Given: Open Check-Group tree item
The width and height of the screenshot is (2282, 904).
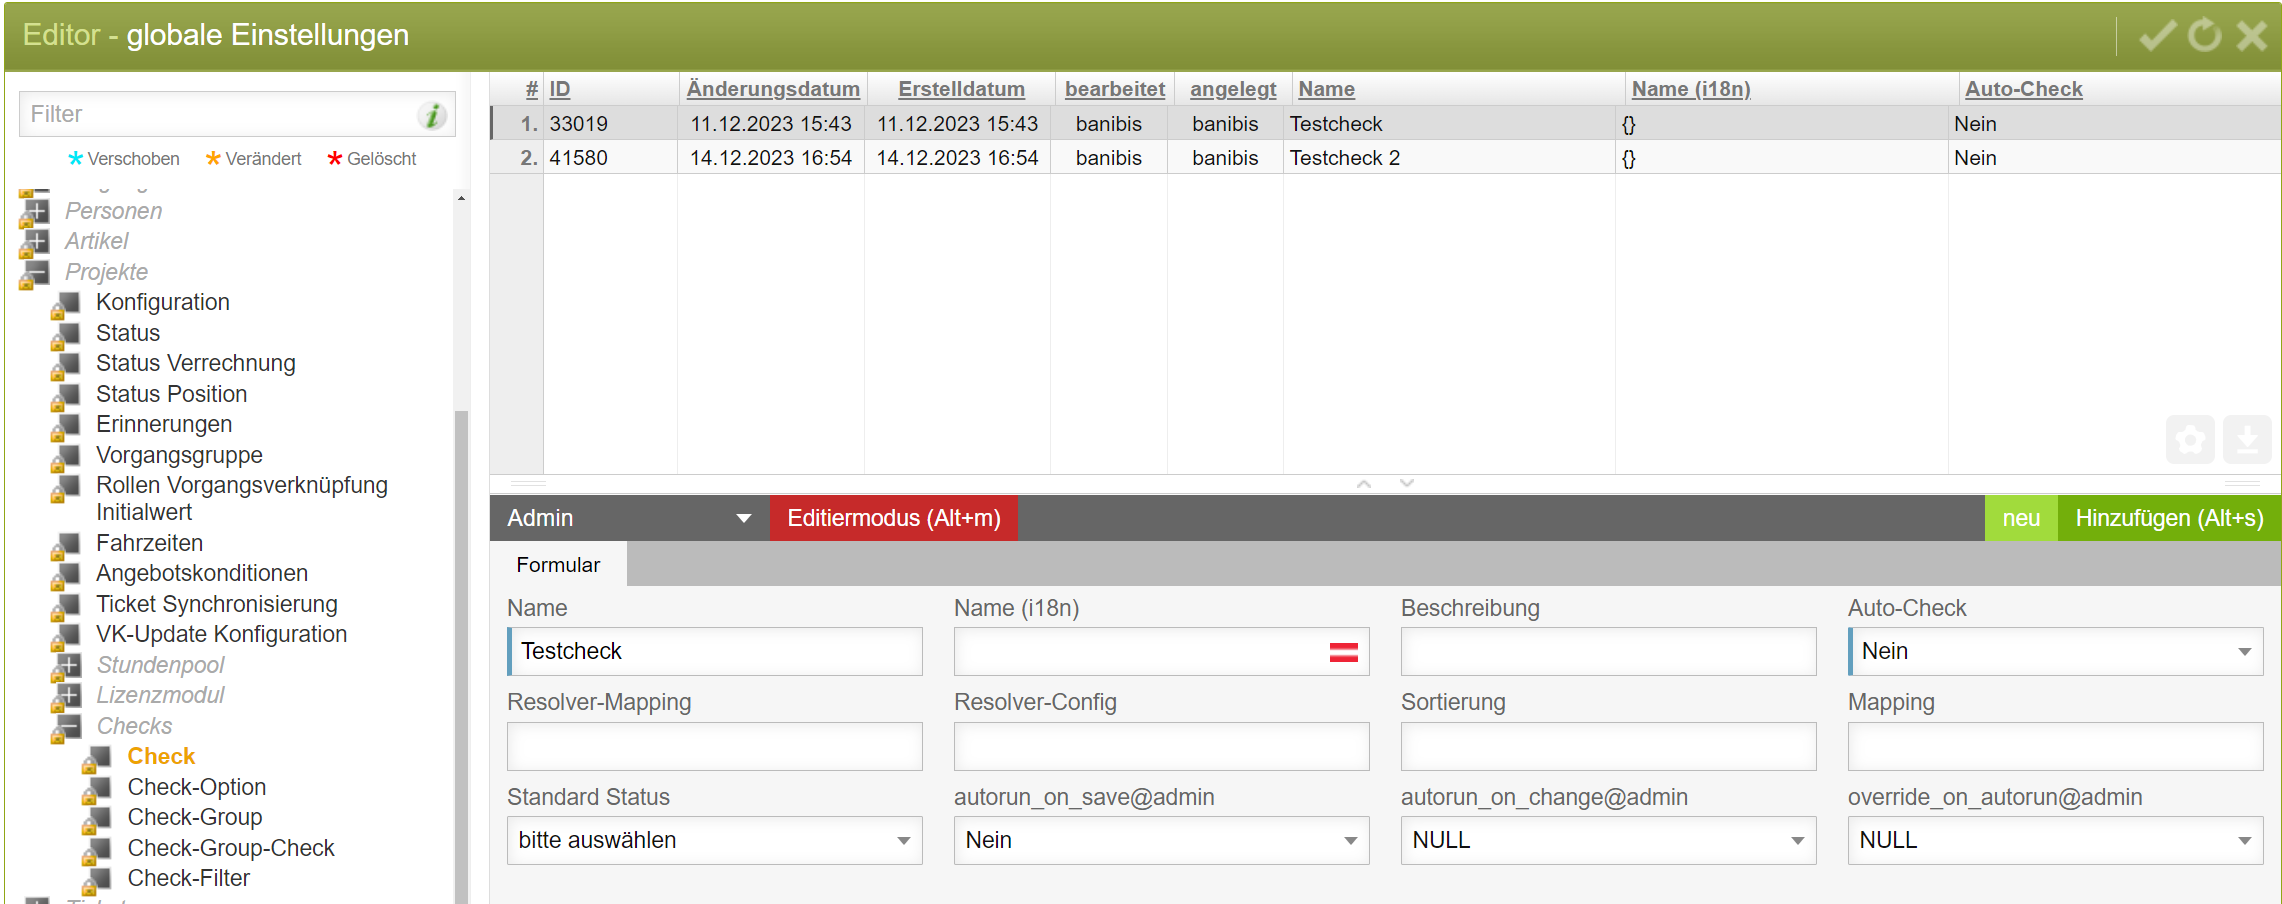Looking at the screenshot, I should (x=195, y=817).
